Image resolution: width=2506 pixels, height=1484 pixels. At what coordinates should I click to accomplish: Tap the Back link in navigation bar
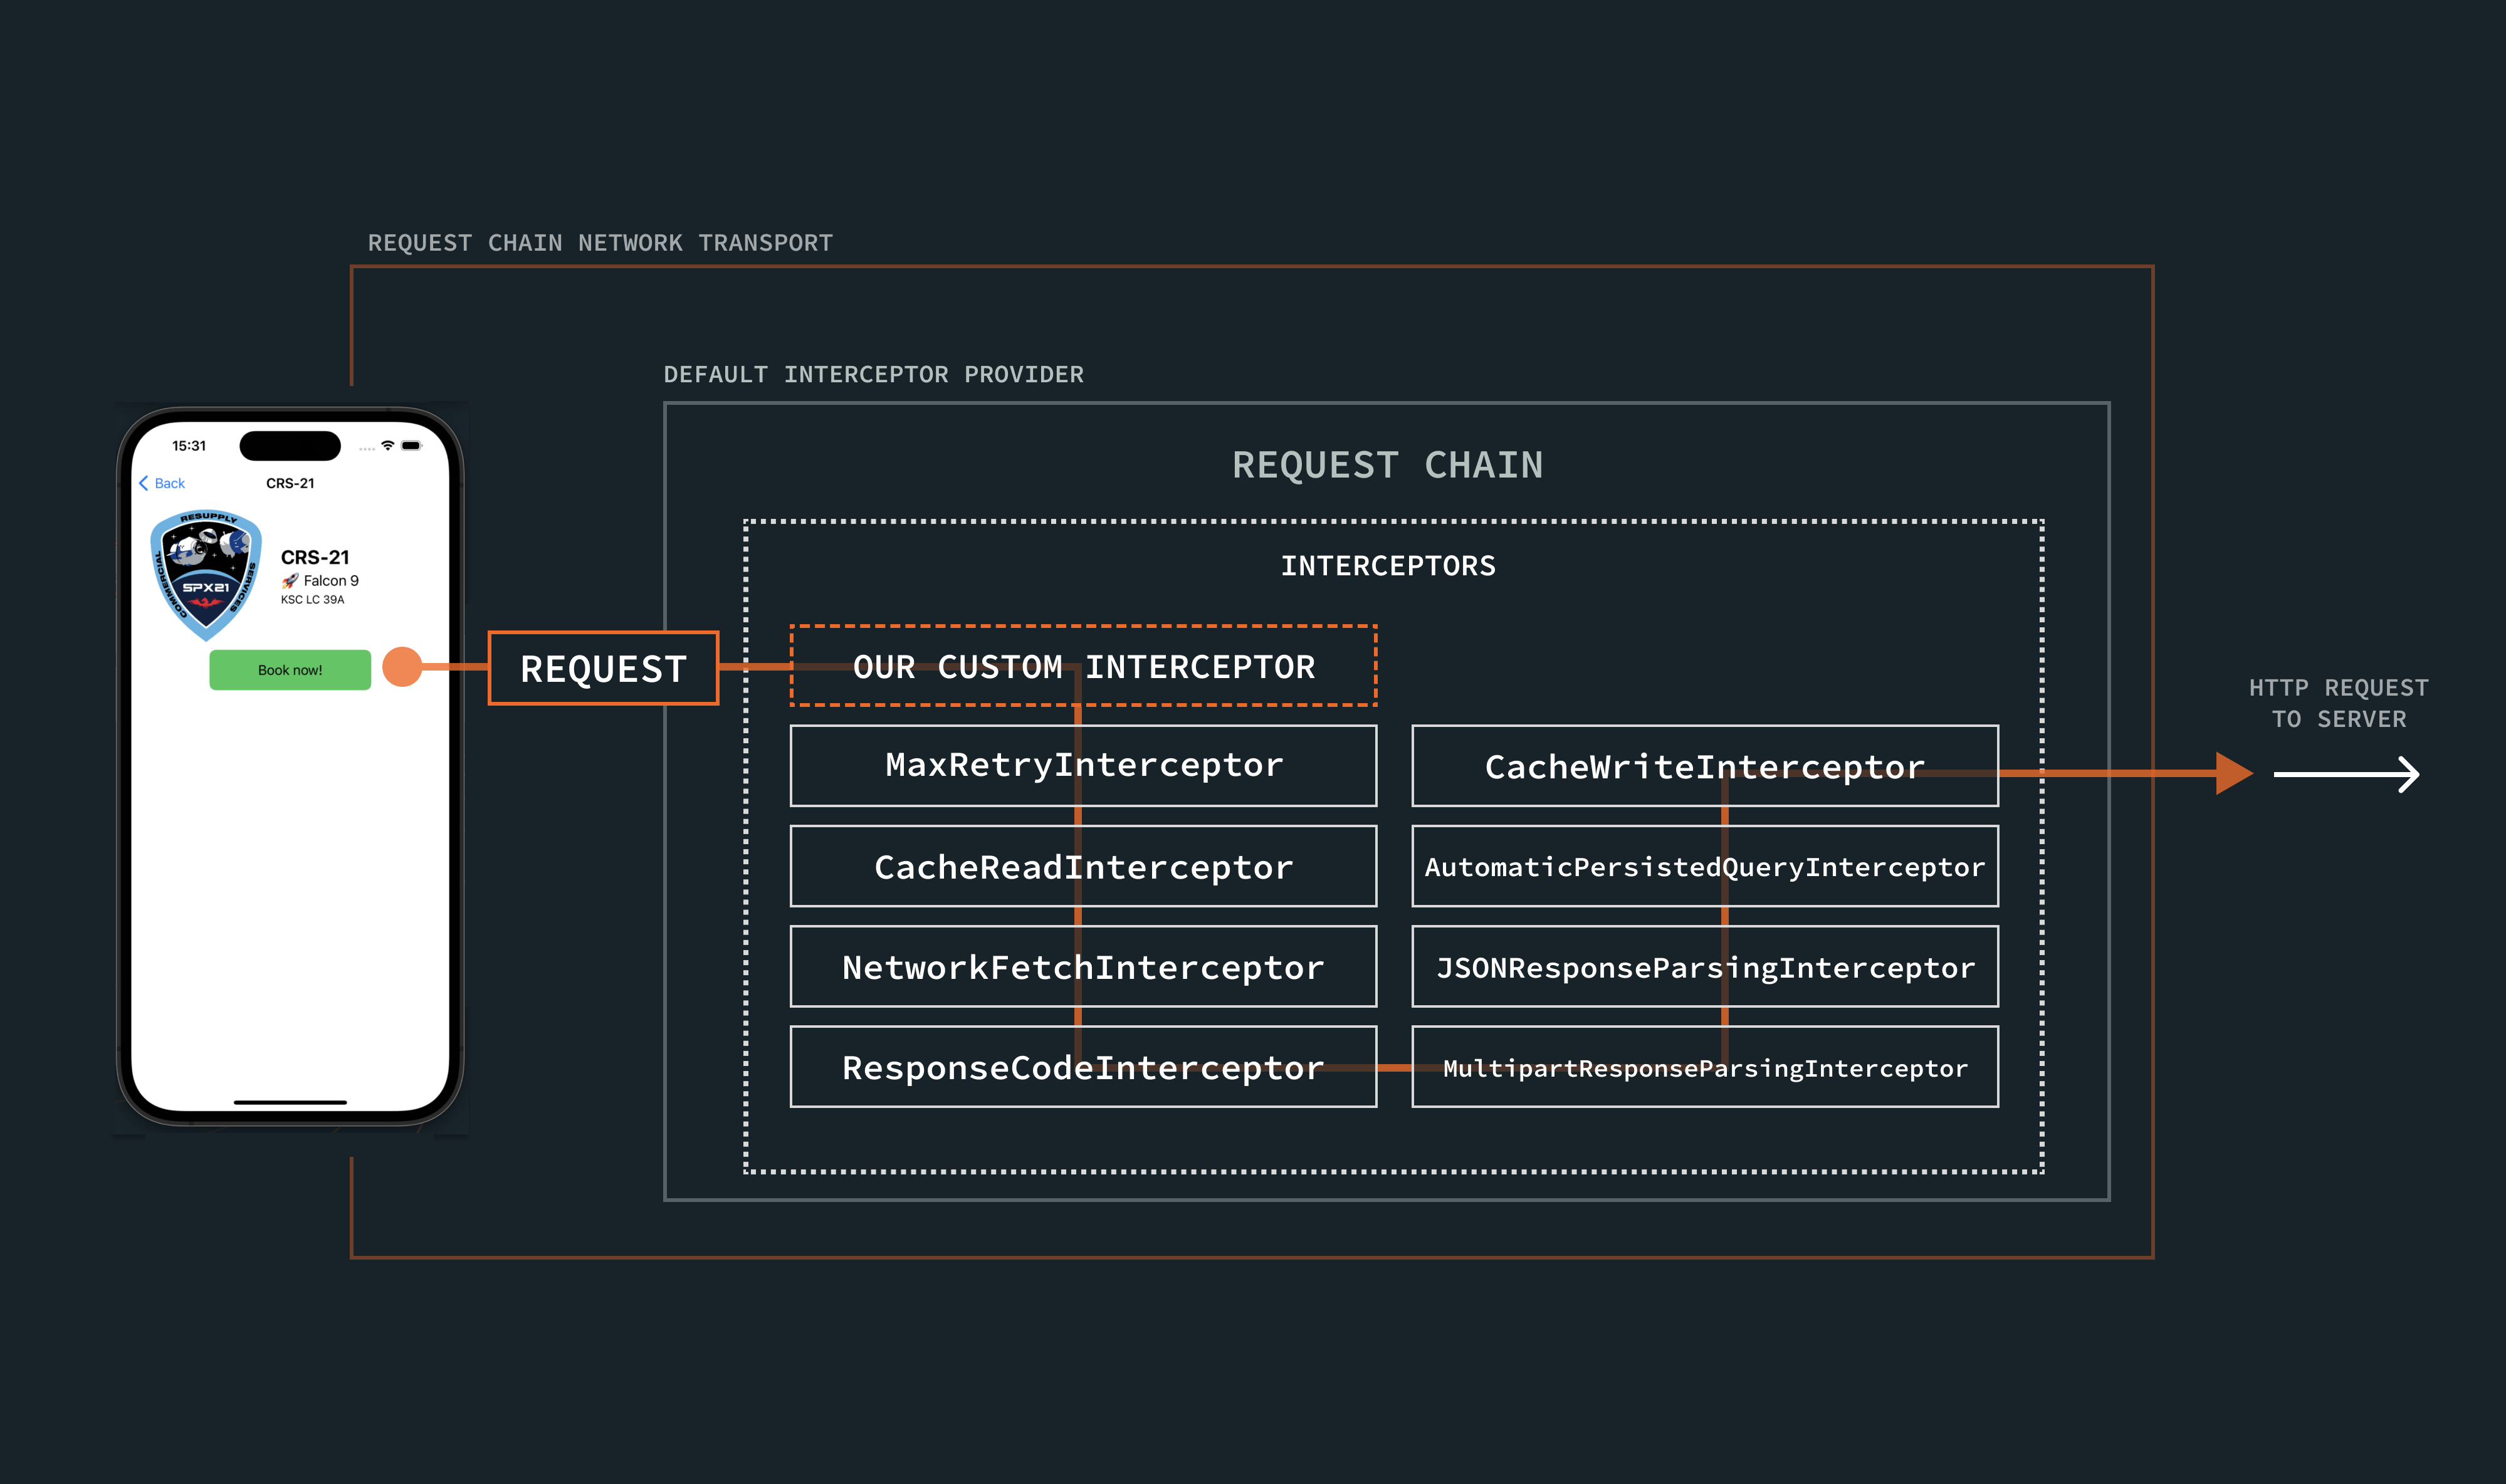pyautogui.click(x=169, y=483)
